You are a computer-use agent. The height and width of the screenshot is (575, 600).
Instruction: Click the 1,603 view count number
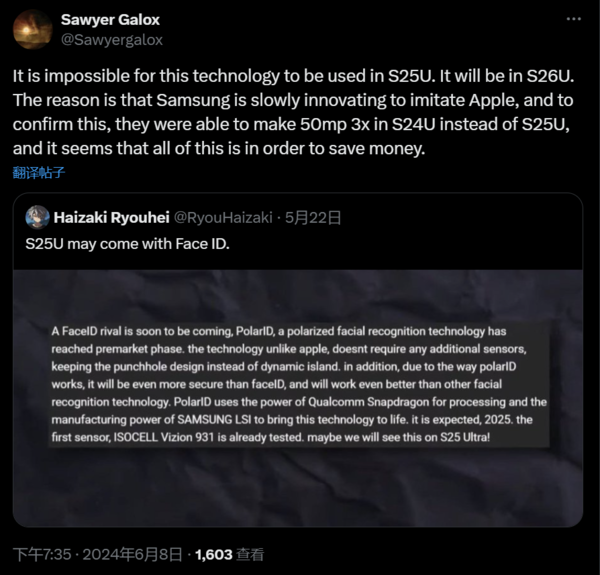[214, 553]
